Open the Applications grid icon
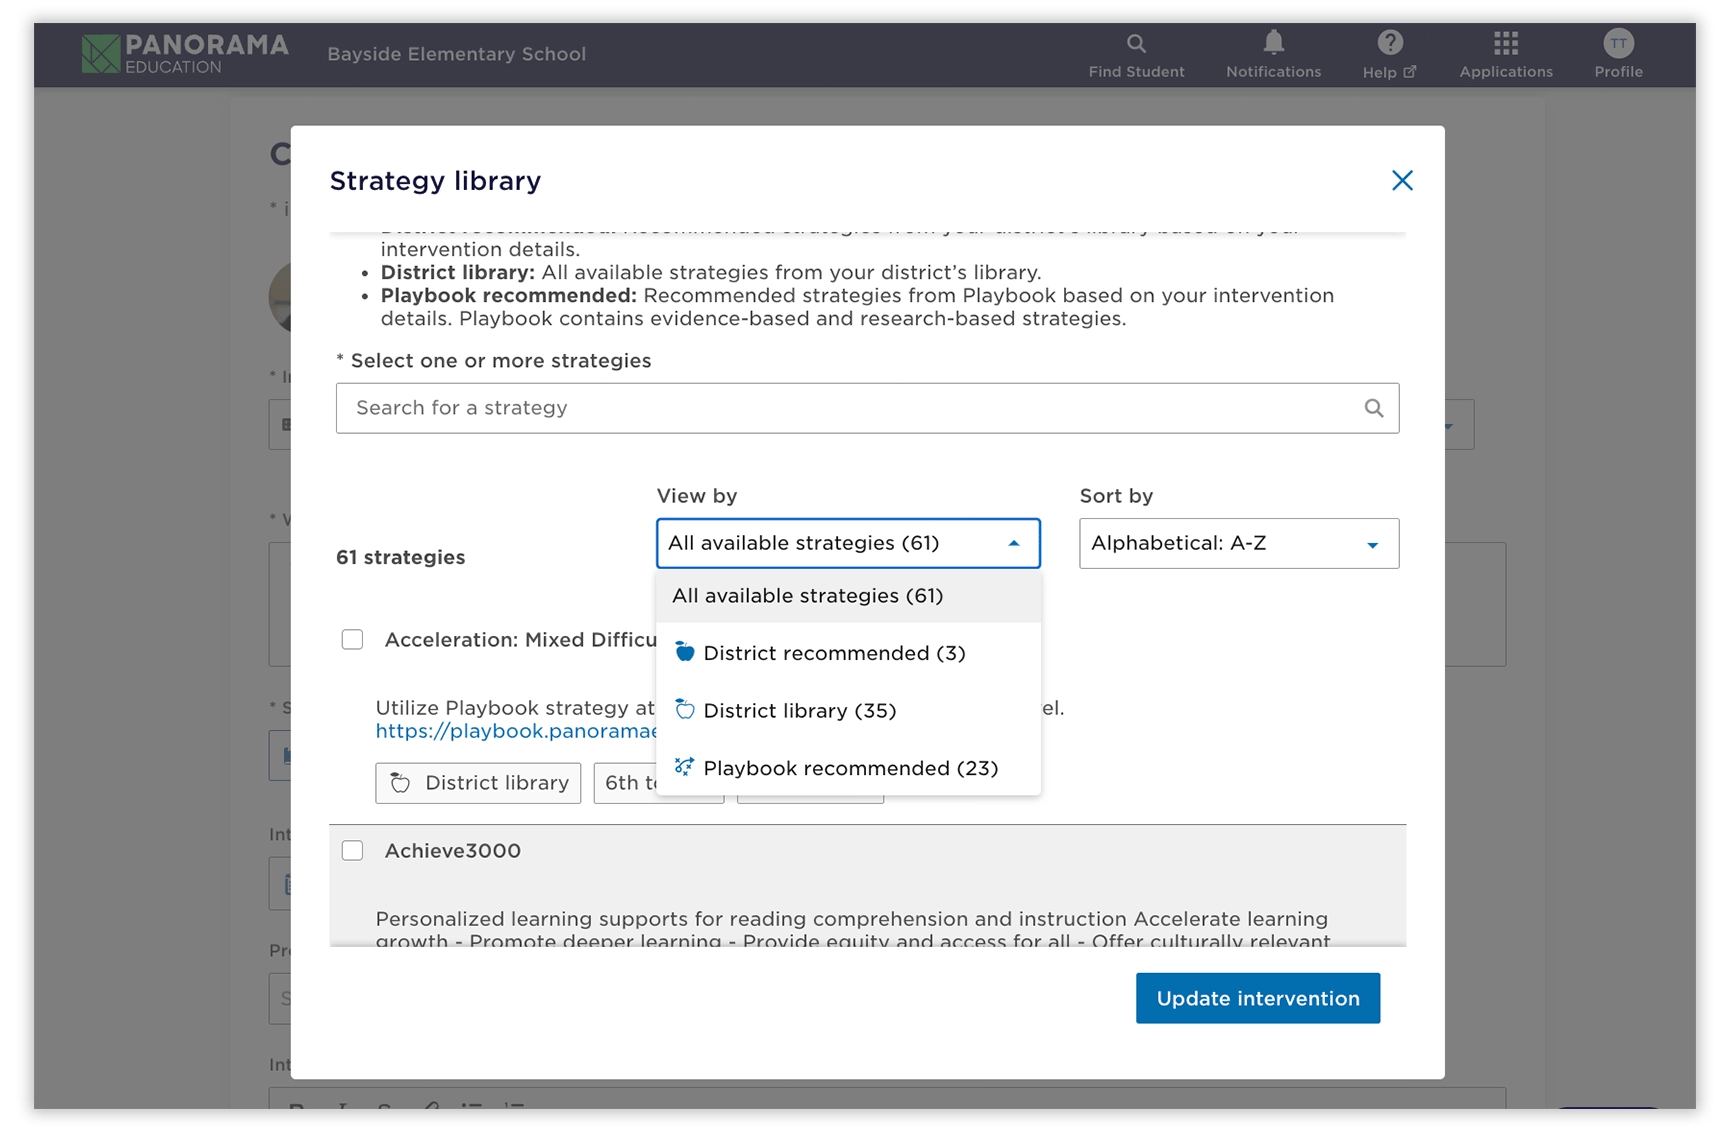The width and height of the screenshot is (1730, 1132). [1505, 43]
